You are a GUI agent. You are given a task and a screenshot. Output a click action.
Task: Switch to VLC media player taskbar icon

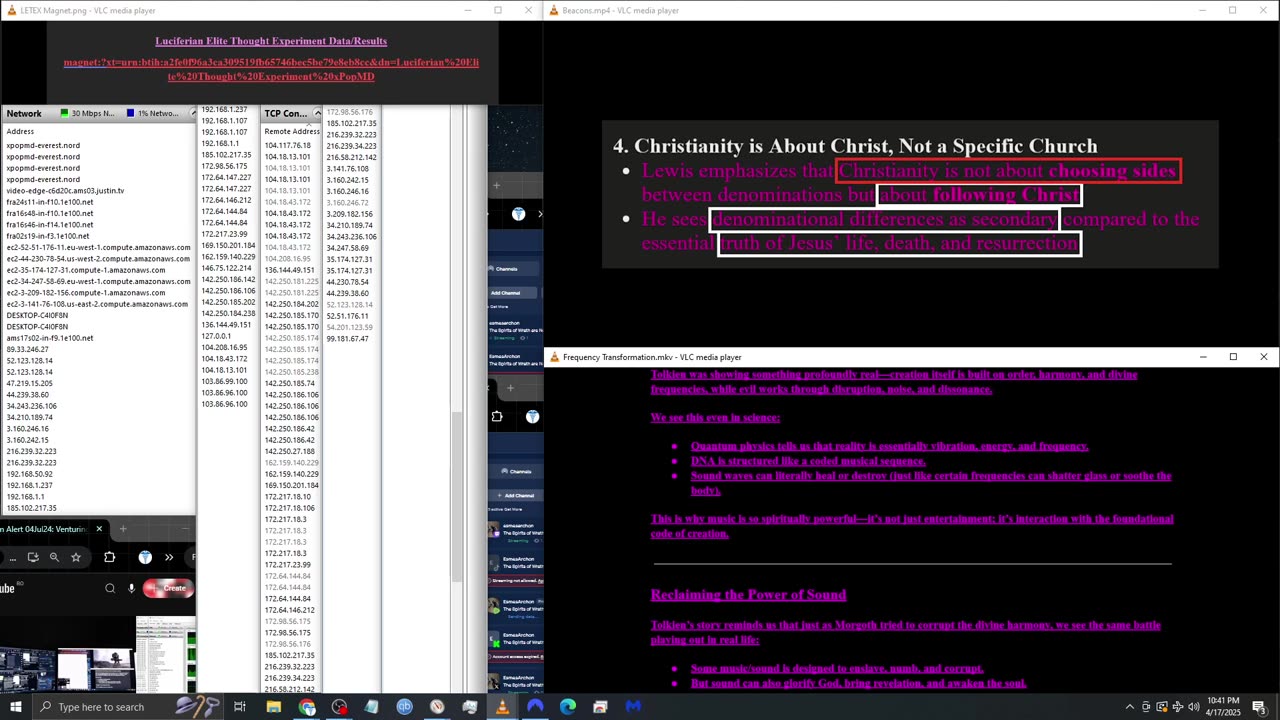pyautogui.click(x=502, y=707)
